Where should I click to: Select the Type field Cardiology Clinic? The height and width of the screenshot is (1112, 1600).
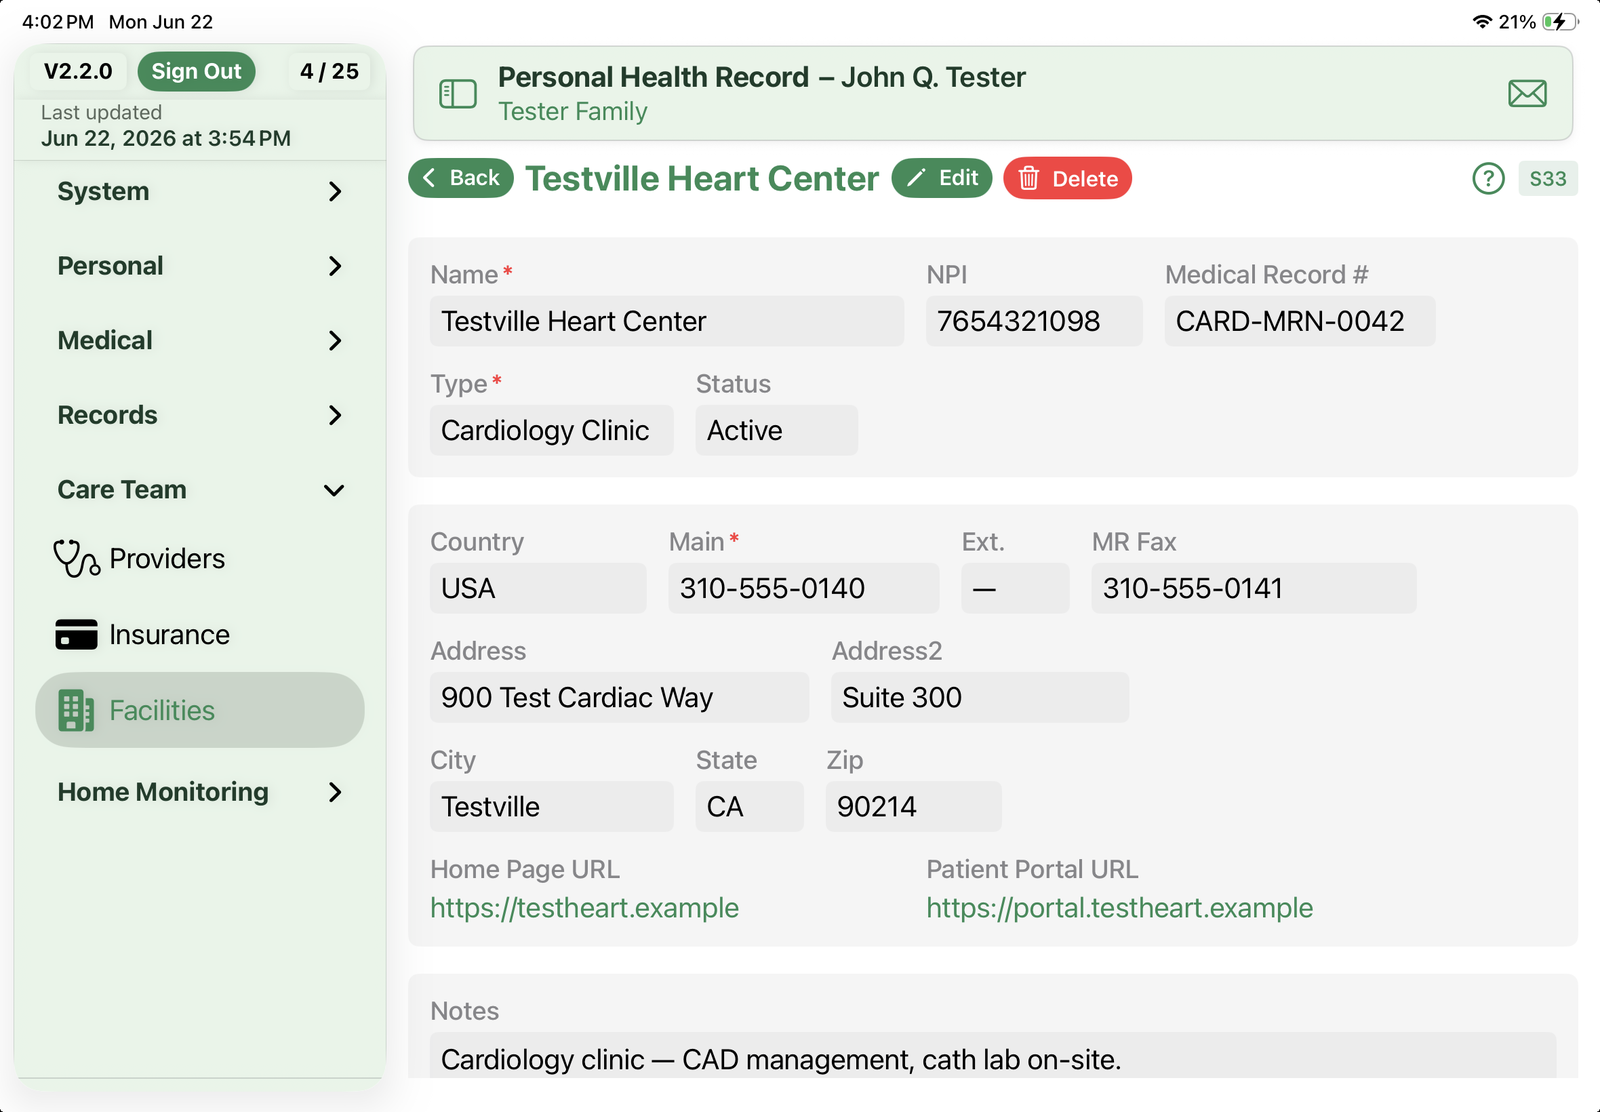pos(552,430)
